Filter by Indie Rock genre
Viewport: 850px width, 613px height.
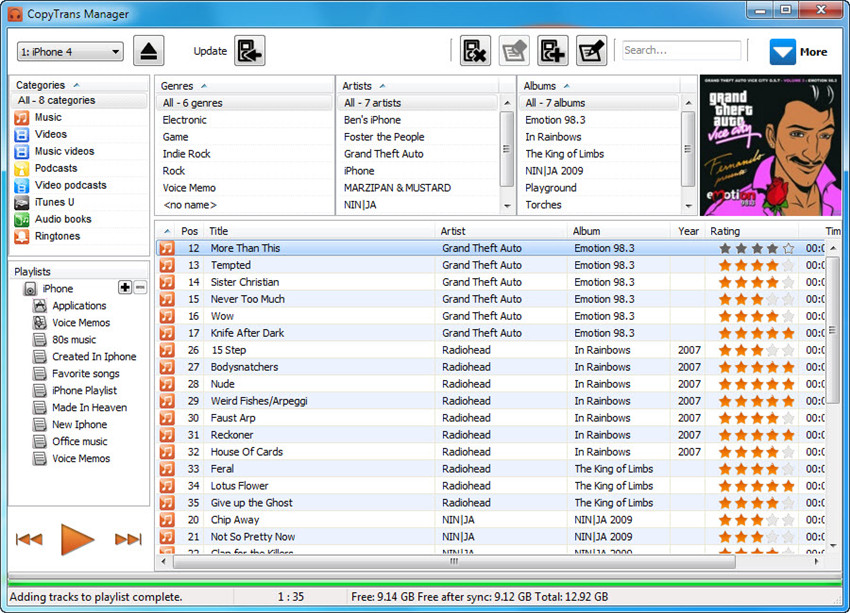[x=187, y=154]
